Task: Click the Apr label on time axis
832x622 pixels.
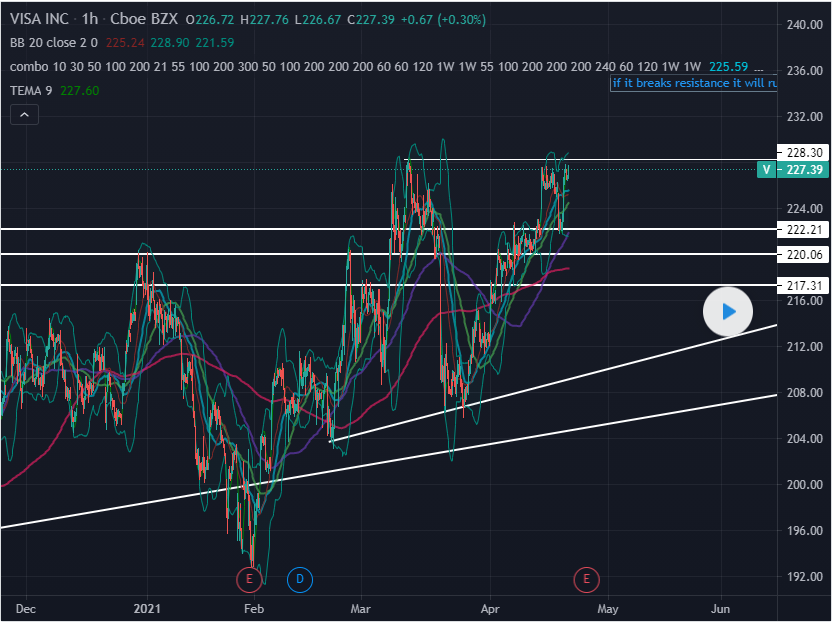Action: tap(489, 607)
